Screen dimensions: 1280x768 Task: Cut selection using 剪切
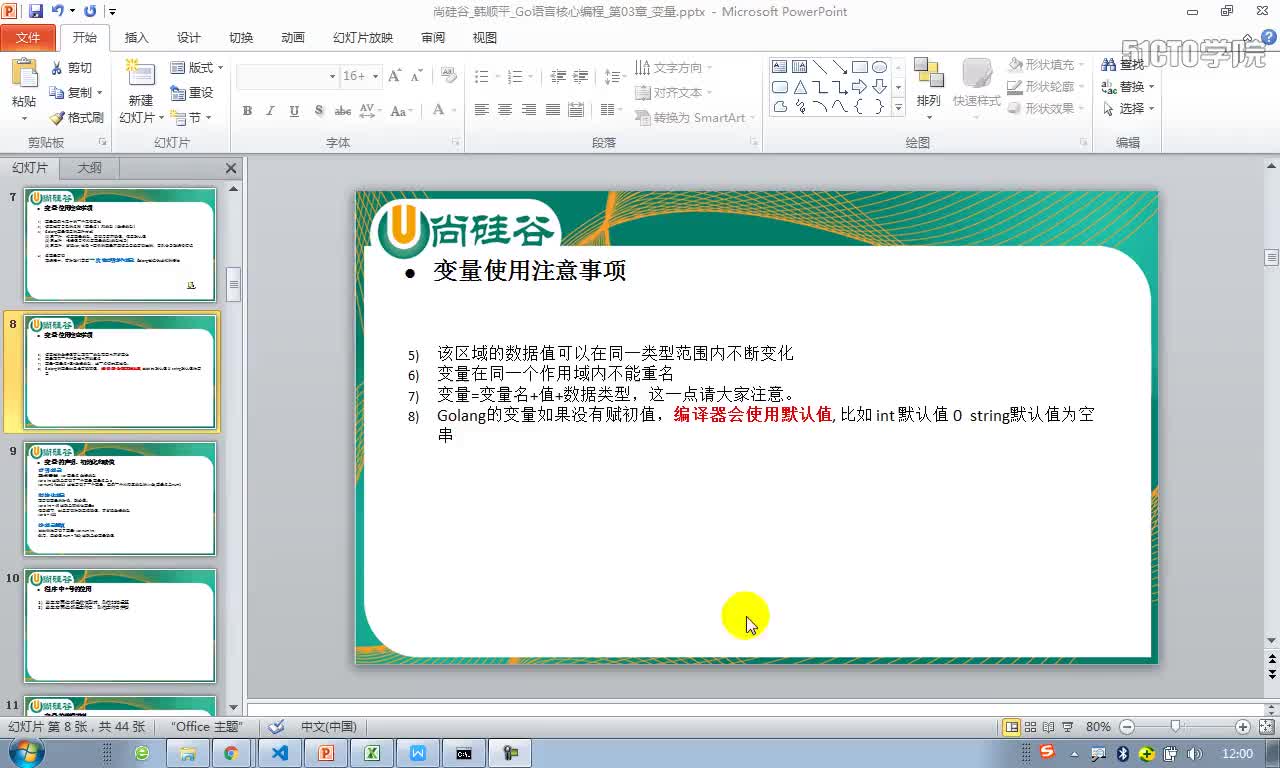click(x=71, y=68)
